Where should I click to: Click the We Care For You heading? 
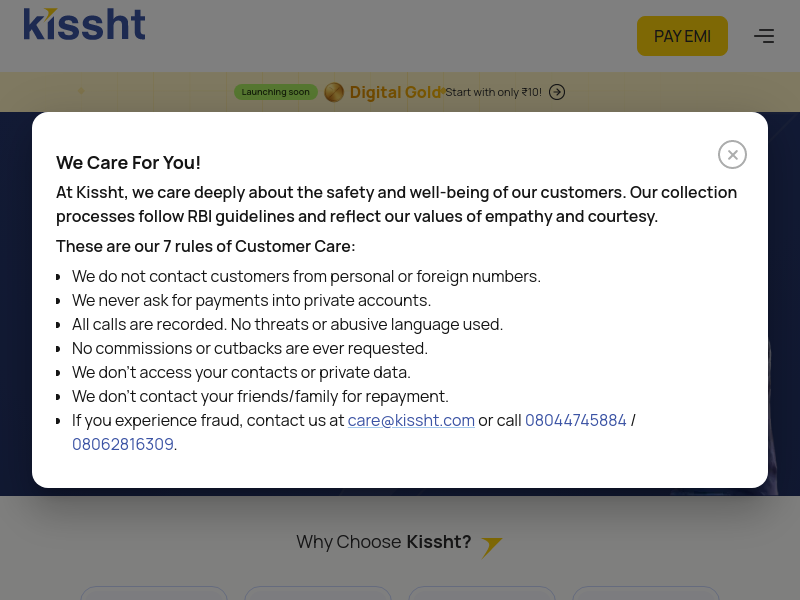(x=128, y=163)
